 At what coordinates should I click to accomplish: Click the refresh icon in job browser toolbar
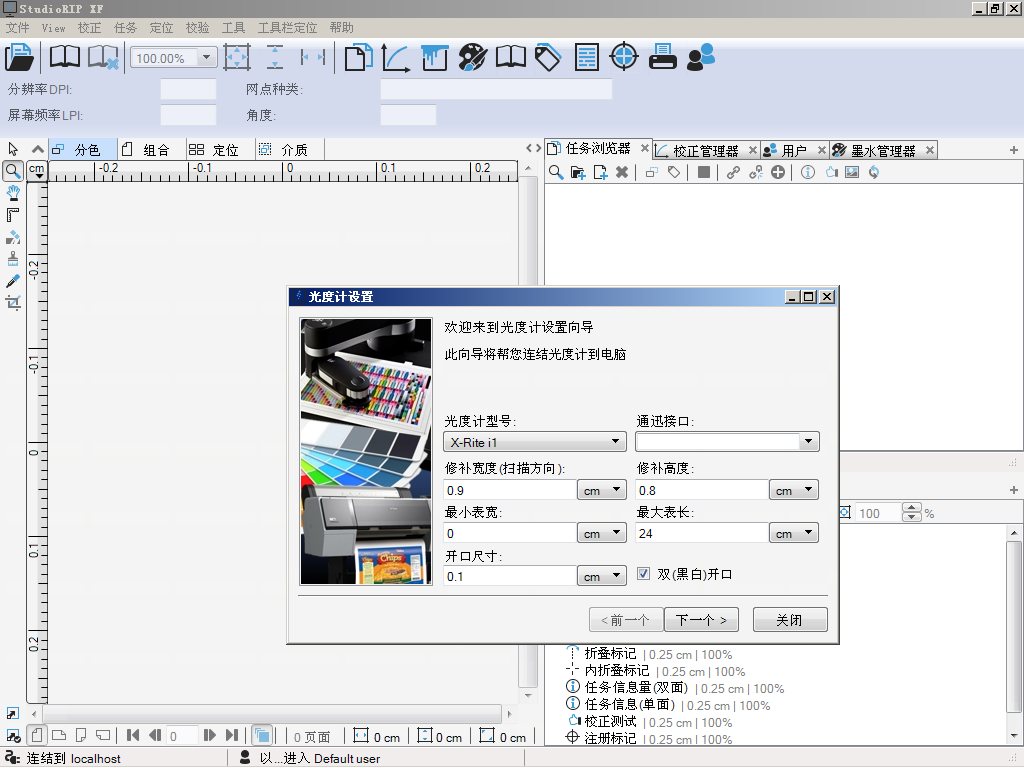click(874, 172)
